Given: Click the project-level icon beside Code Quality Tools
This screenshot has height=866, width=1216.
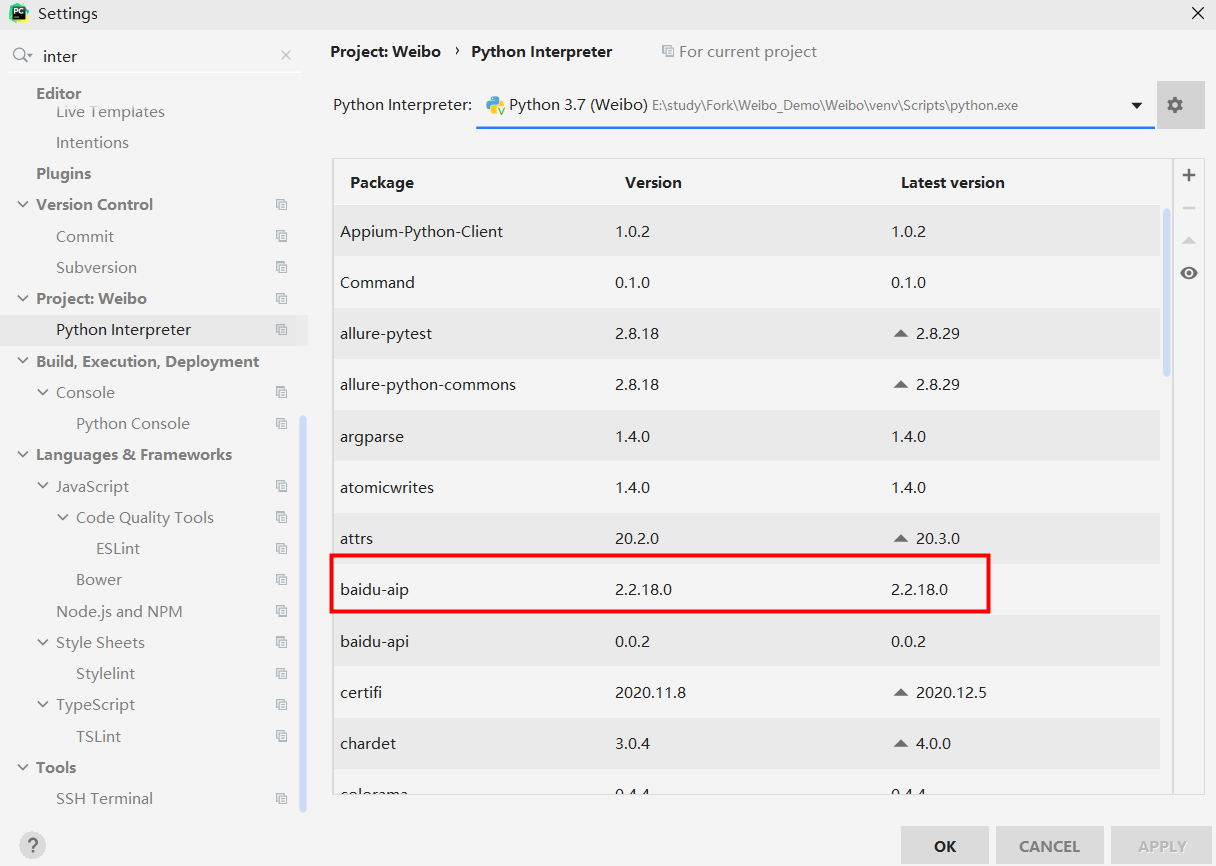Looking at the screenshot, I should tap(282, 518).
